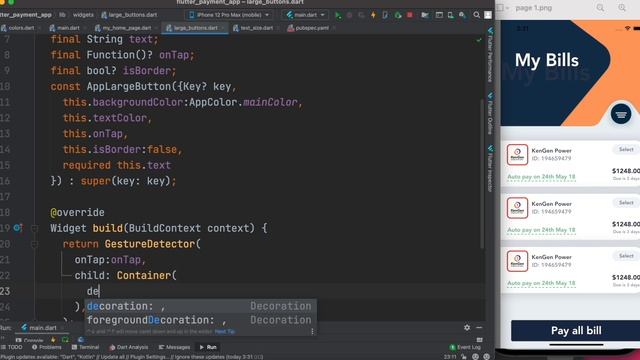640x360 pixels.
Task: Open the Event Log
Action: coord(465,347)
